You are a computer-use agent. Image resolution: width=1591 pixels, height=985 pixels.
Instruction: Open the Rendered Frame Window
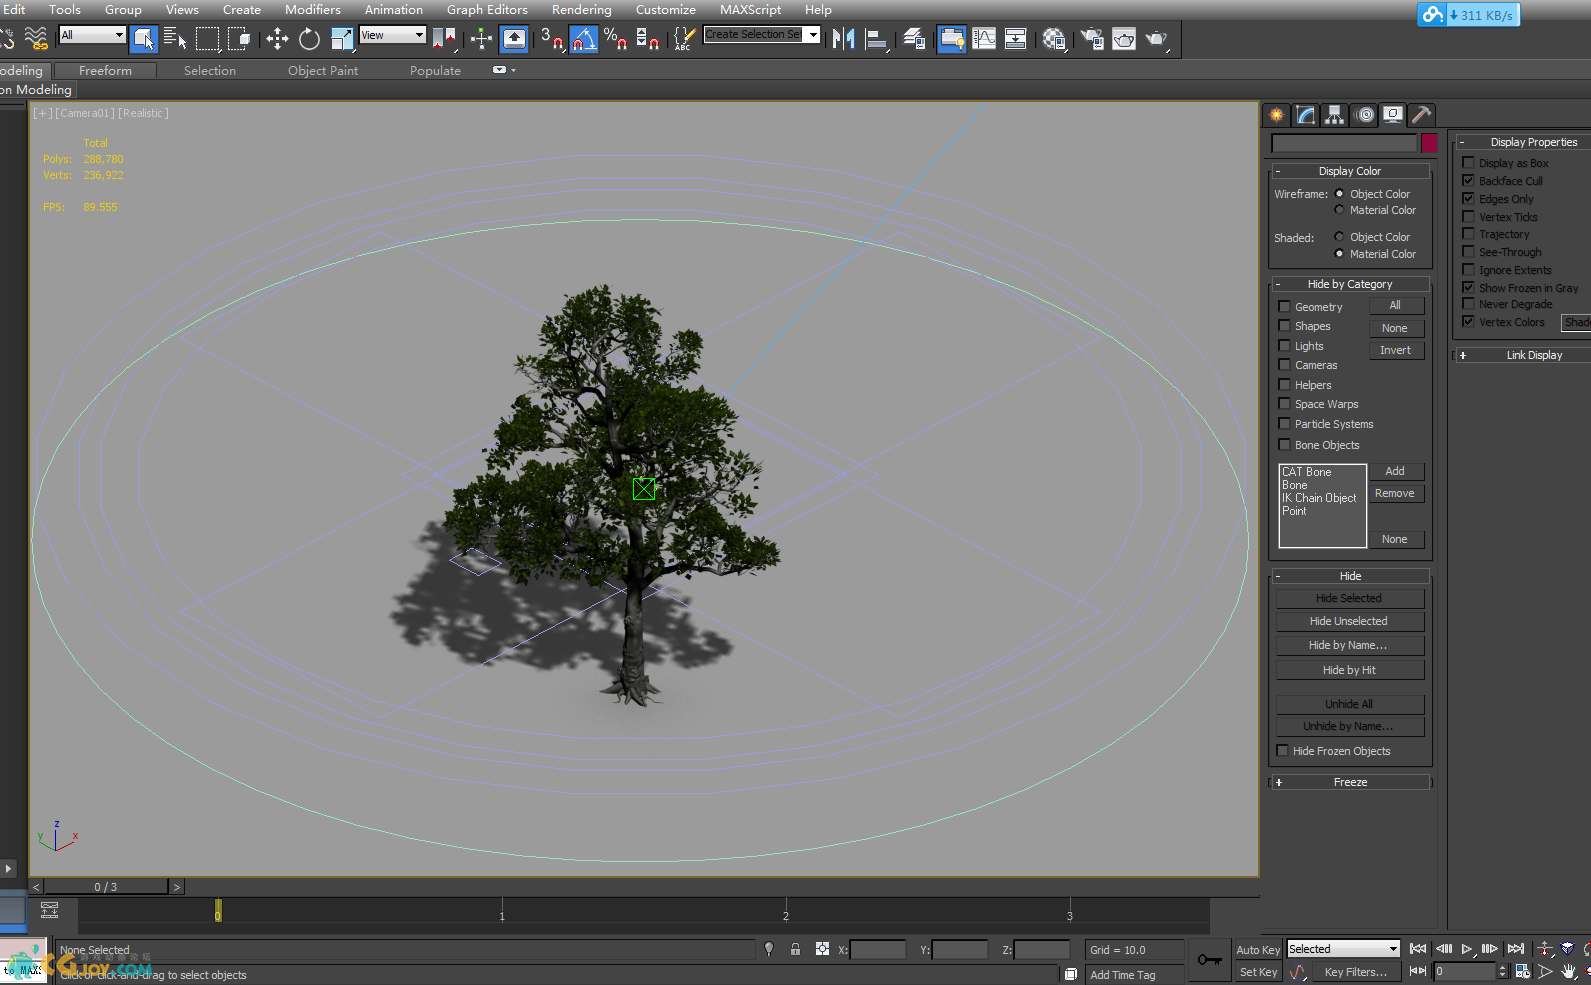tap(1124, 39)
